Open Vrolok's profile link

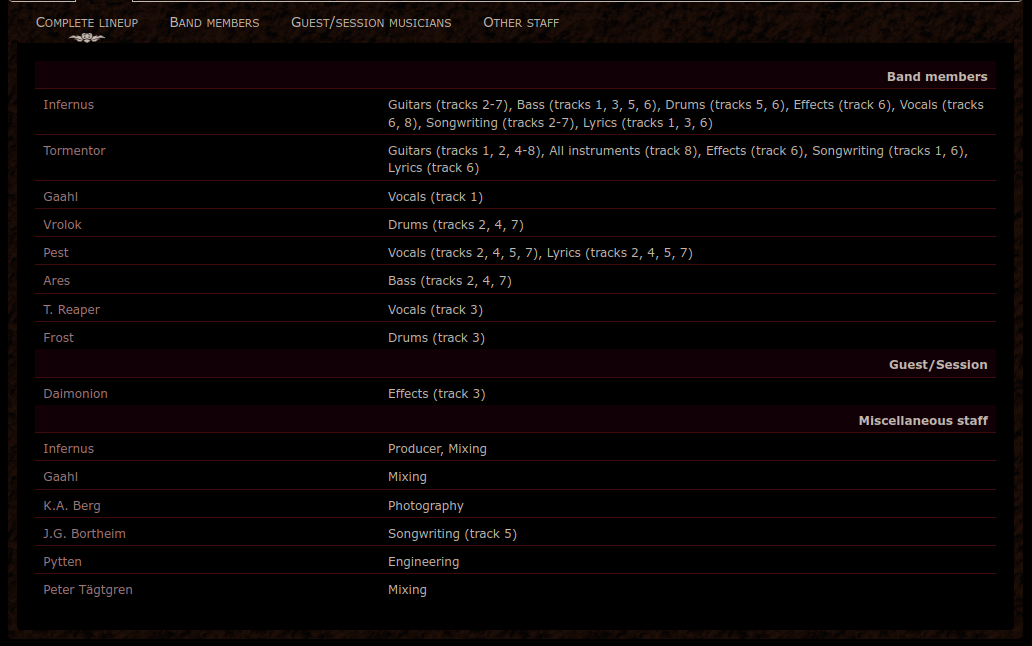(x=63, y=225)
